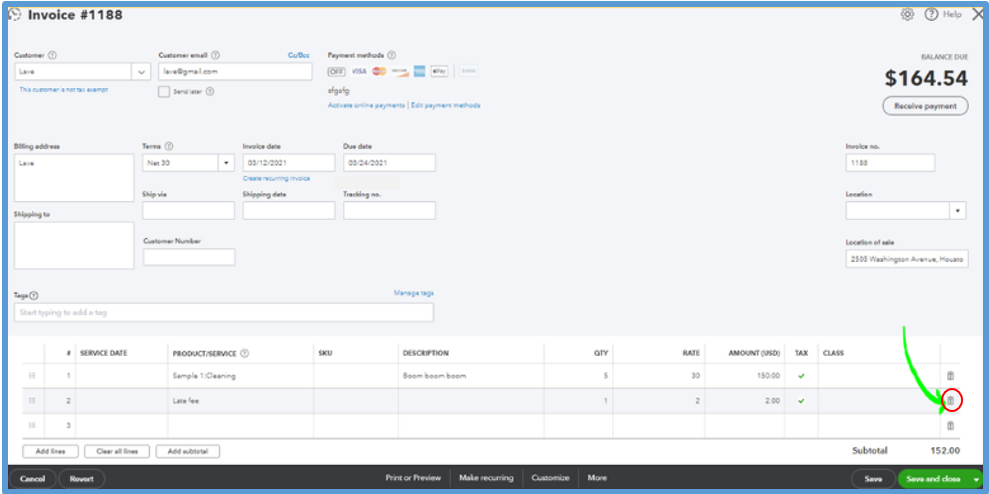
Task: Delete line 1 with trash icon
Action: coord(951,375)
